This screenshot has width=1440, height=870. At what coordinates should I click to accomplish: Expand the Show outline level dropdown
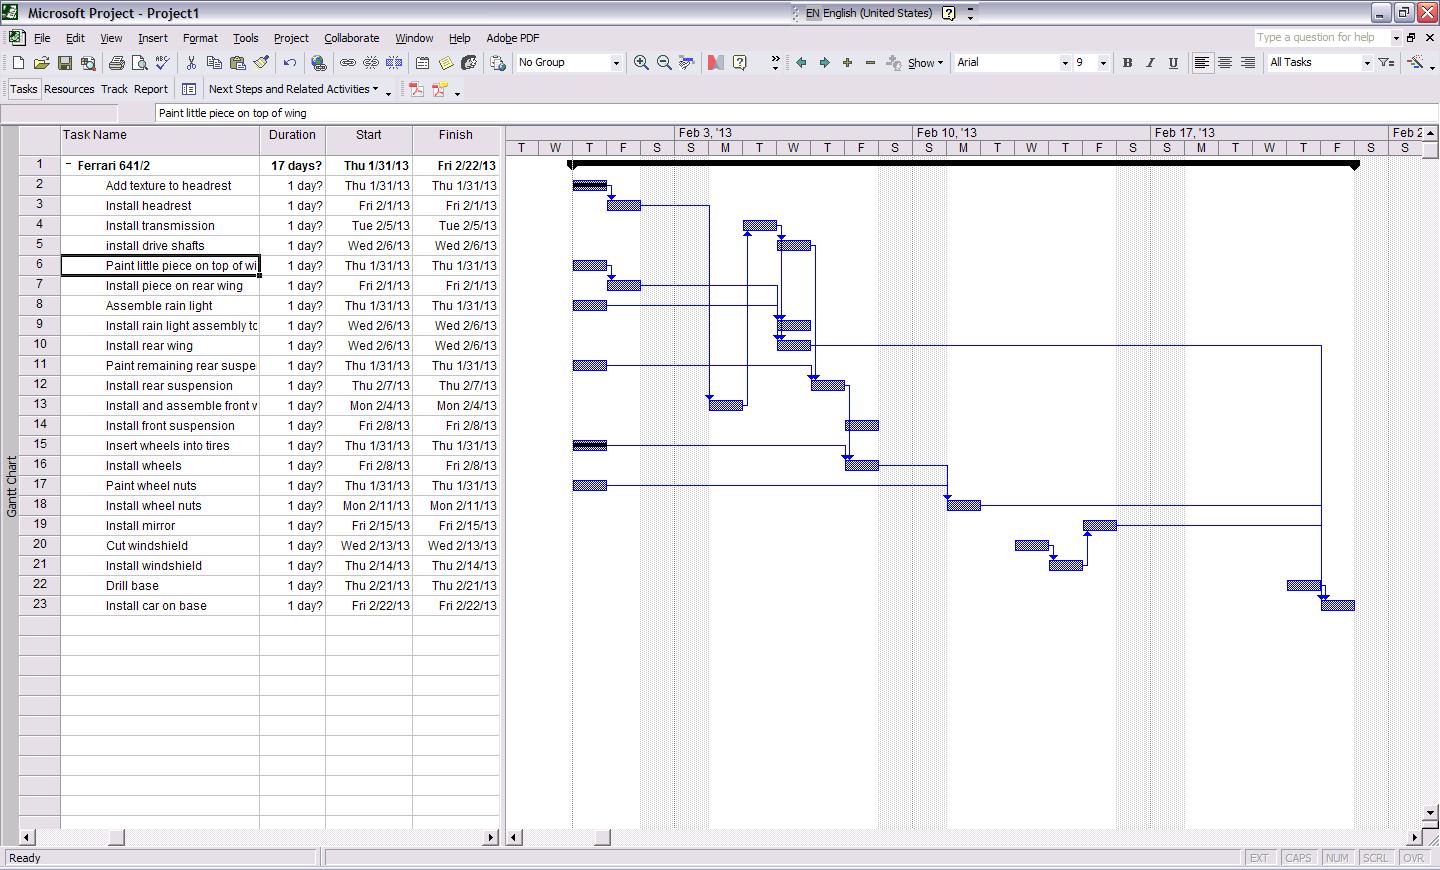(925, 63)
